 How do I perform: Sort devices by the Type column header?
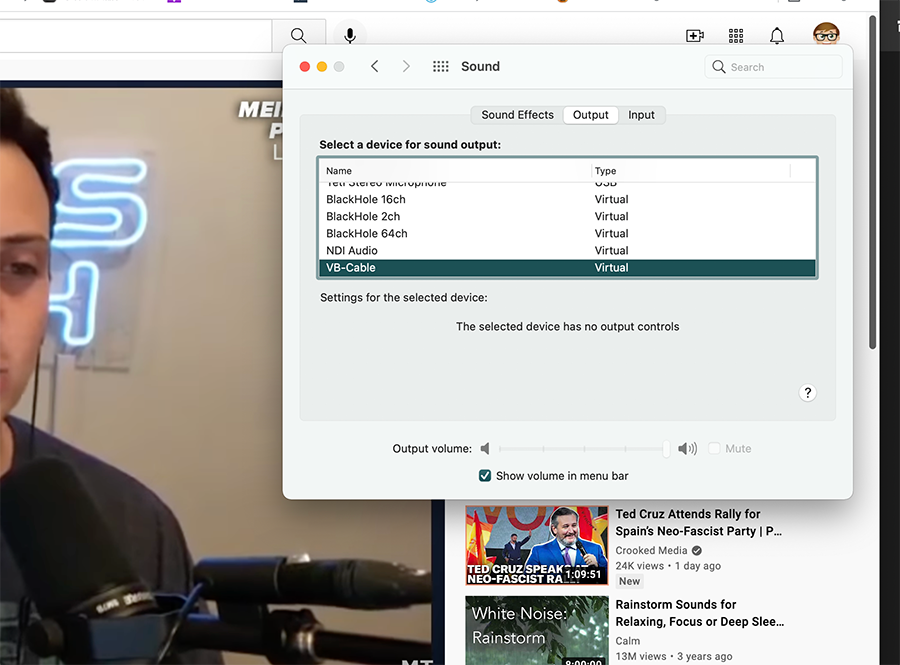[605, 170]
